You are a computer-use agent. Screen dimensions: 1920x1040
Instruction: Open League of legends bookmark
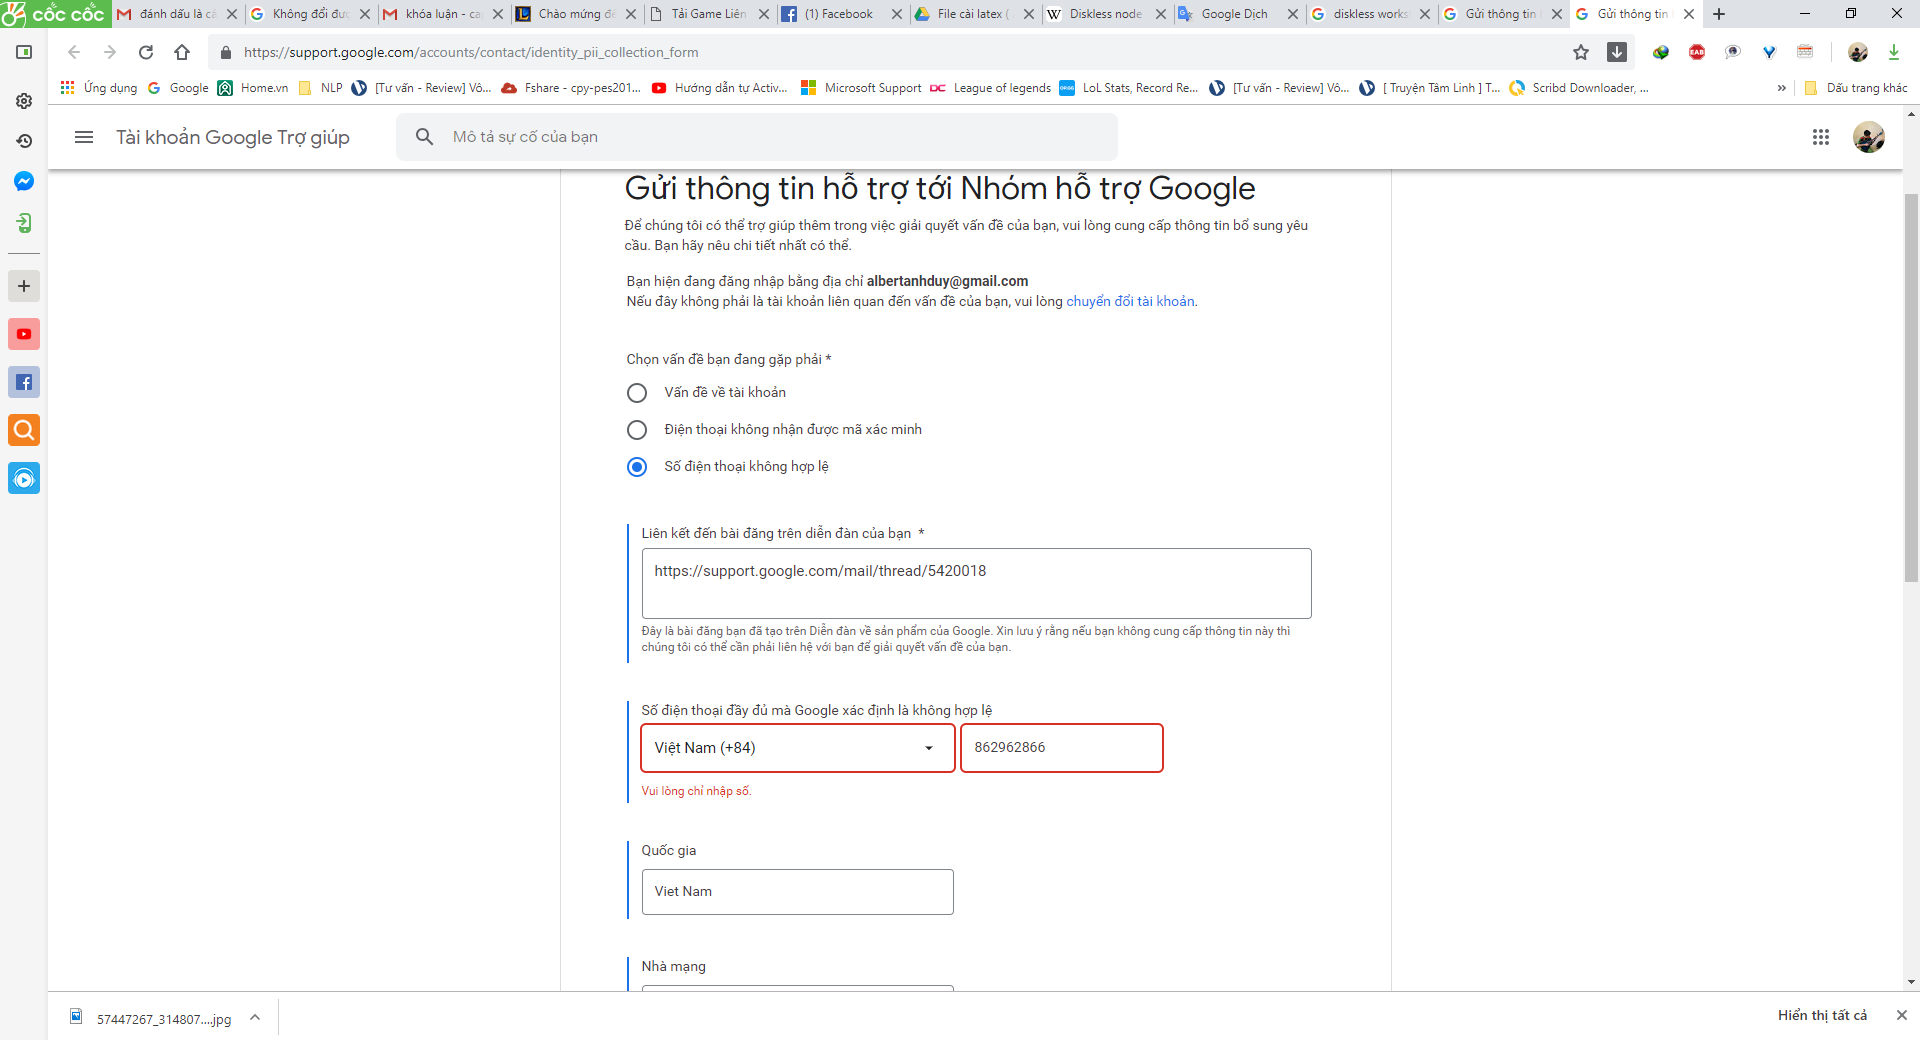[x=990, y=88]
